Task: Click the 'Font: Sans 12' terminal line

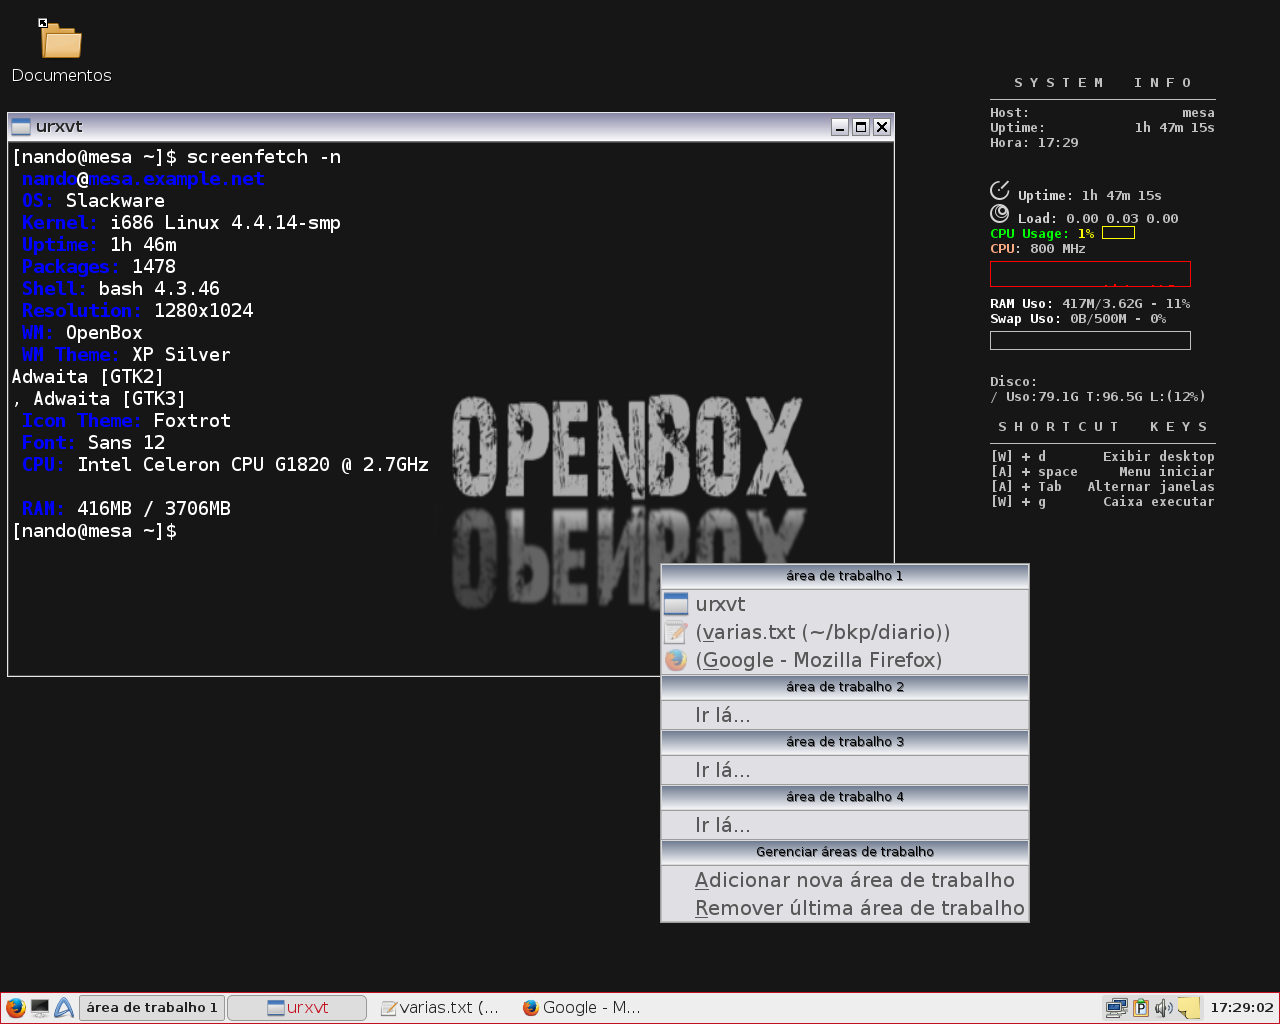Action: (x=94, y=443)
